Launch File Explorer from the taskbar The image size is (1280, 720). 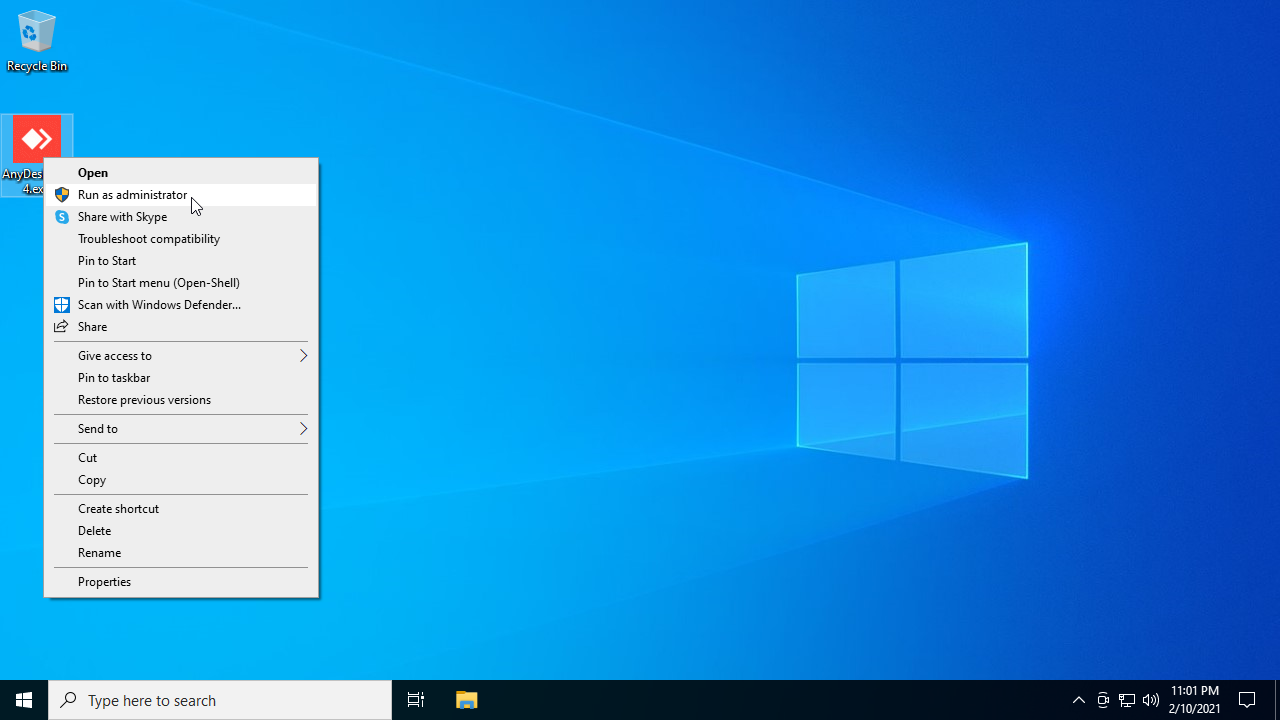[466, 700]
